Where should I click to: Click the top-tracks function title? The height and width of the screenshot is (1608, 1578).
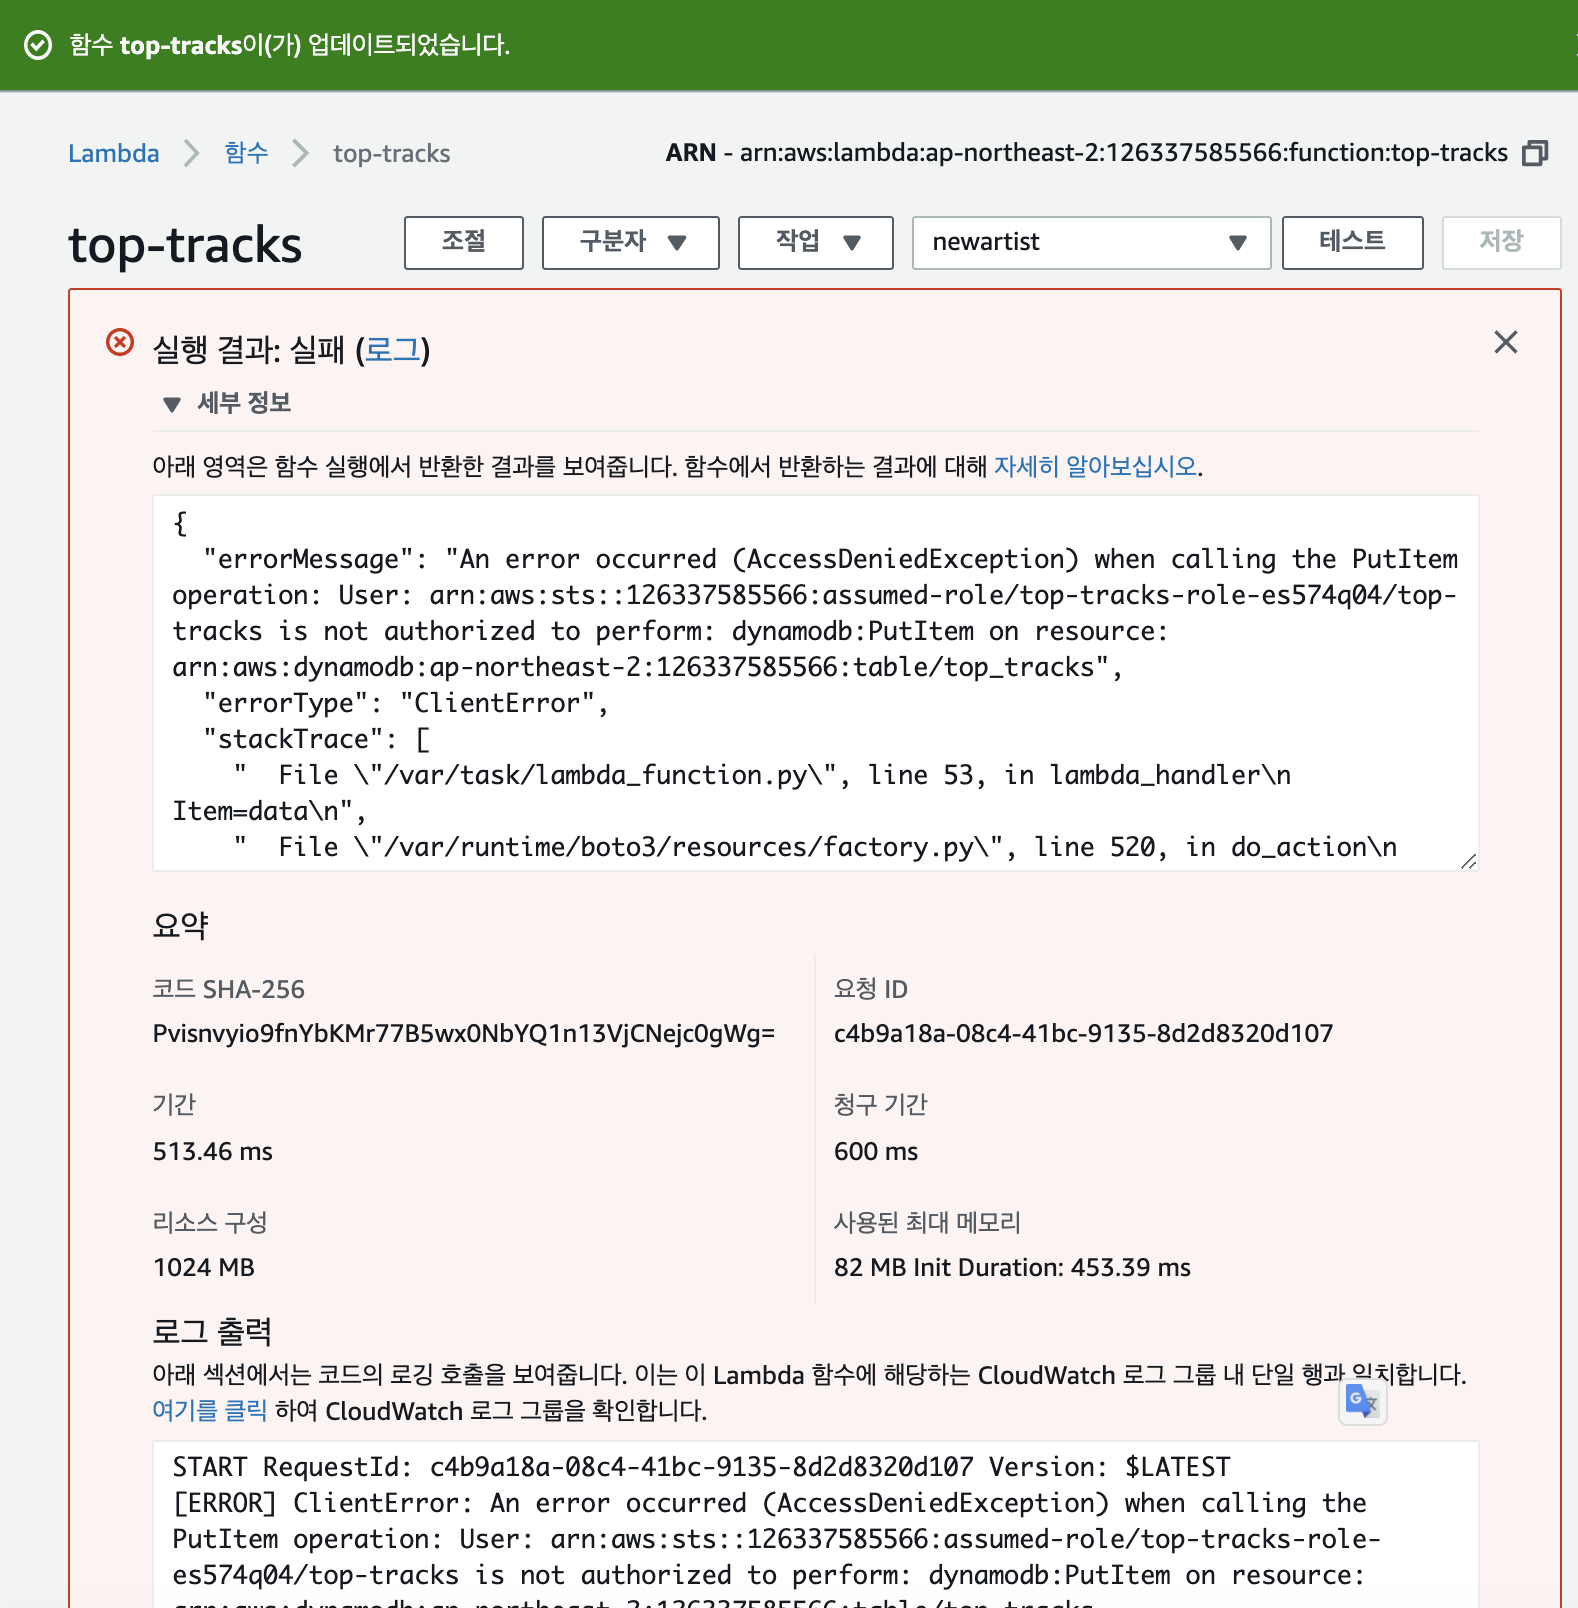[185, 245]
